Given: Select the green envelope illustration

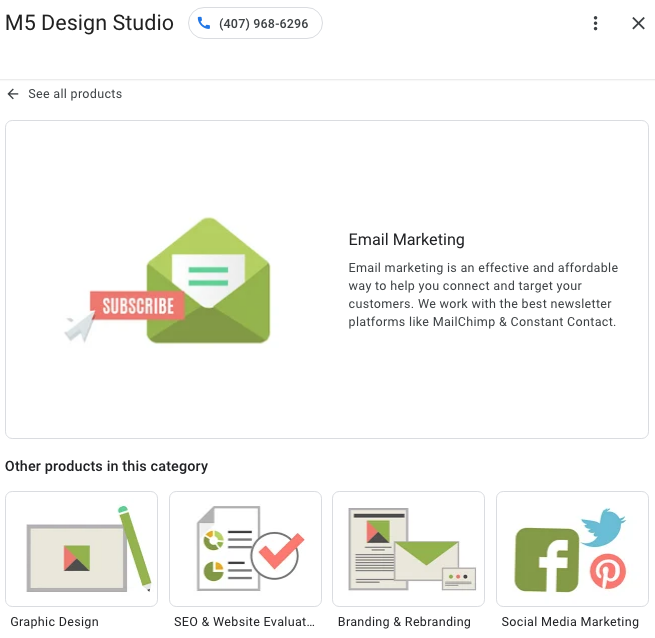Looking at the screenshot, I should click(x=208, y=280).
